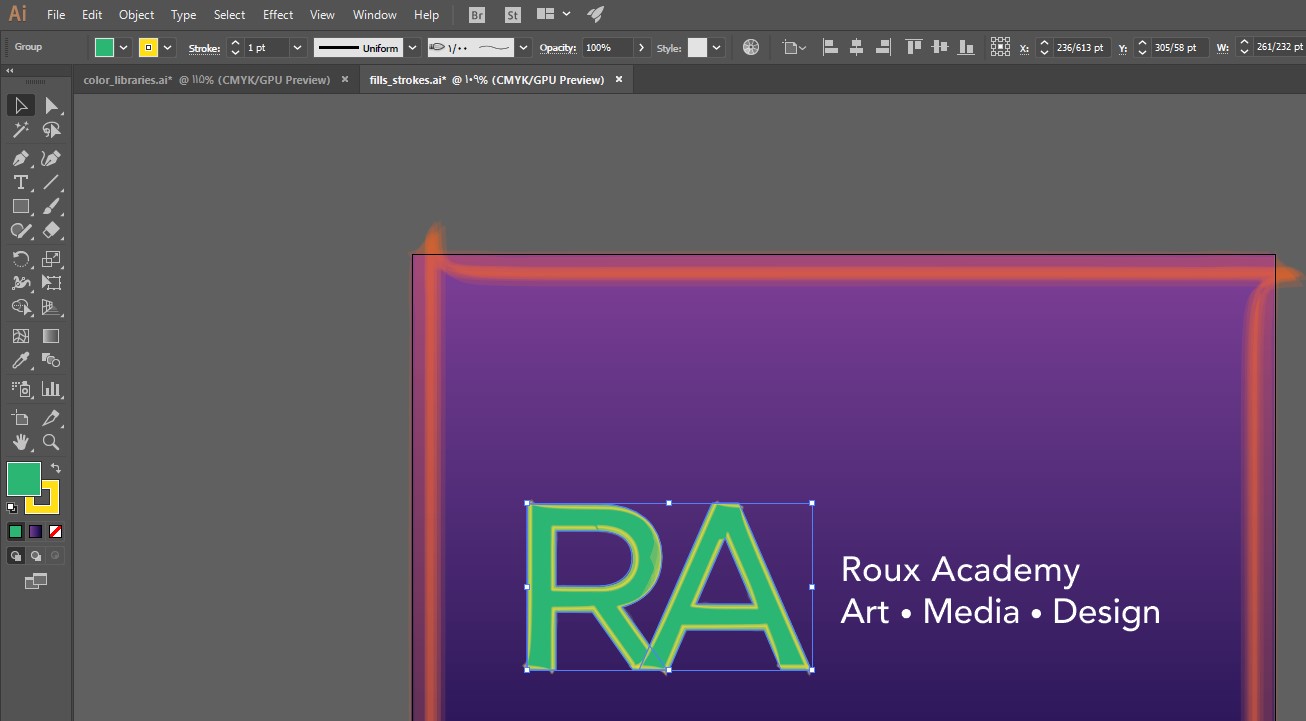
Task: Click the X position input field
Action: 1082,47
